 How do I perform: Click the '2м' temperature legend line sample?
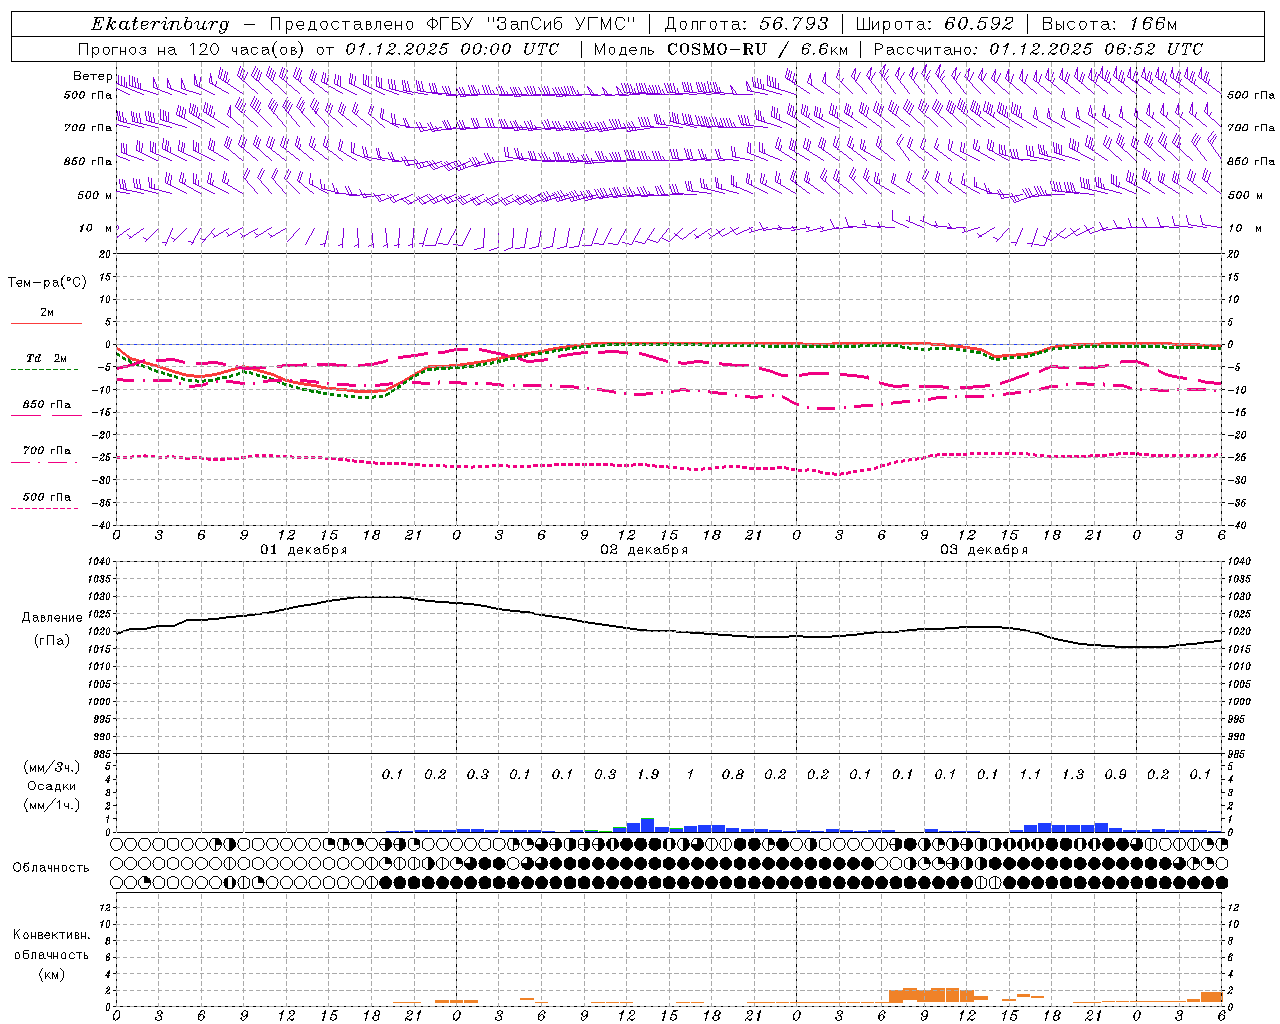pos(46,323)
